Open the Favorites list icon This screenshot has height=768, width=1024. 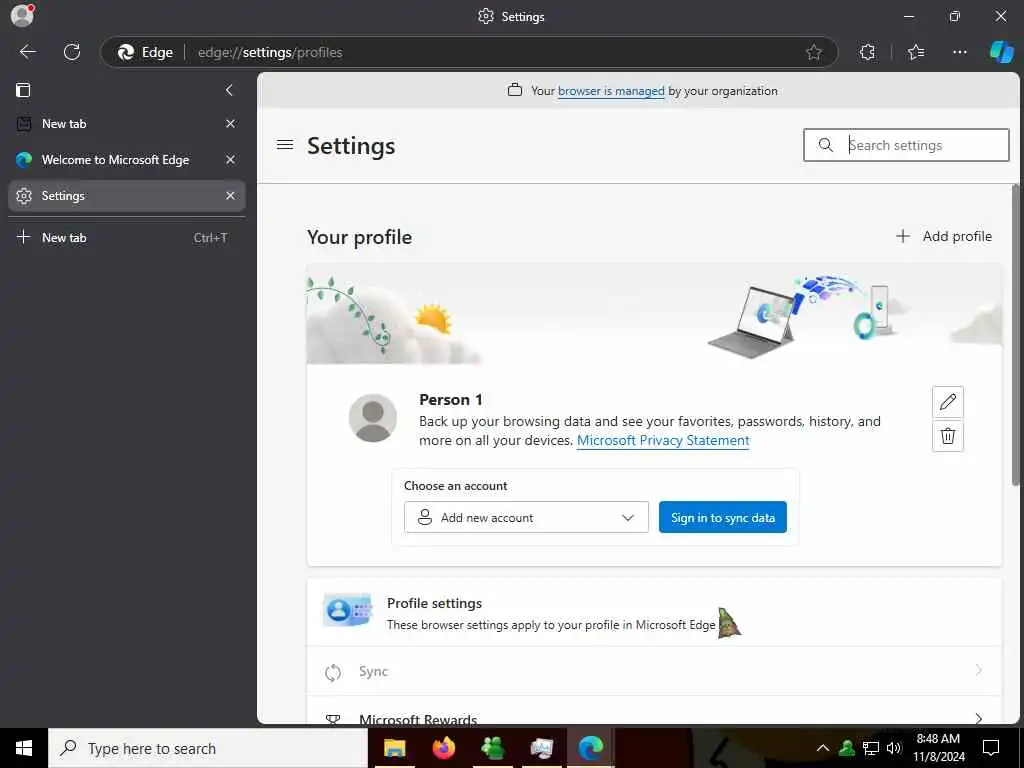pyautogui.click(x=916, y=52)
